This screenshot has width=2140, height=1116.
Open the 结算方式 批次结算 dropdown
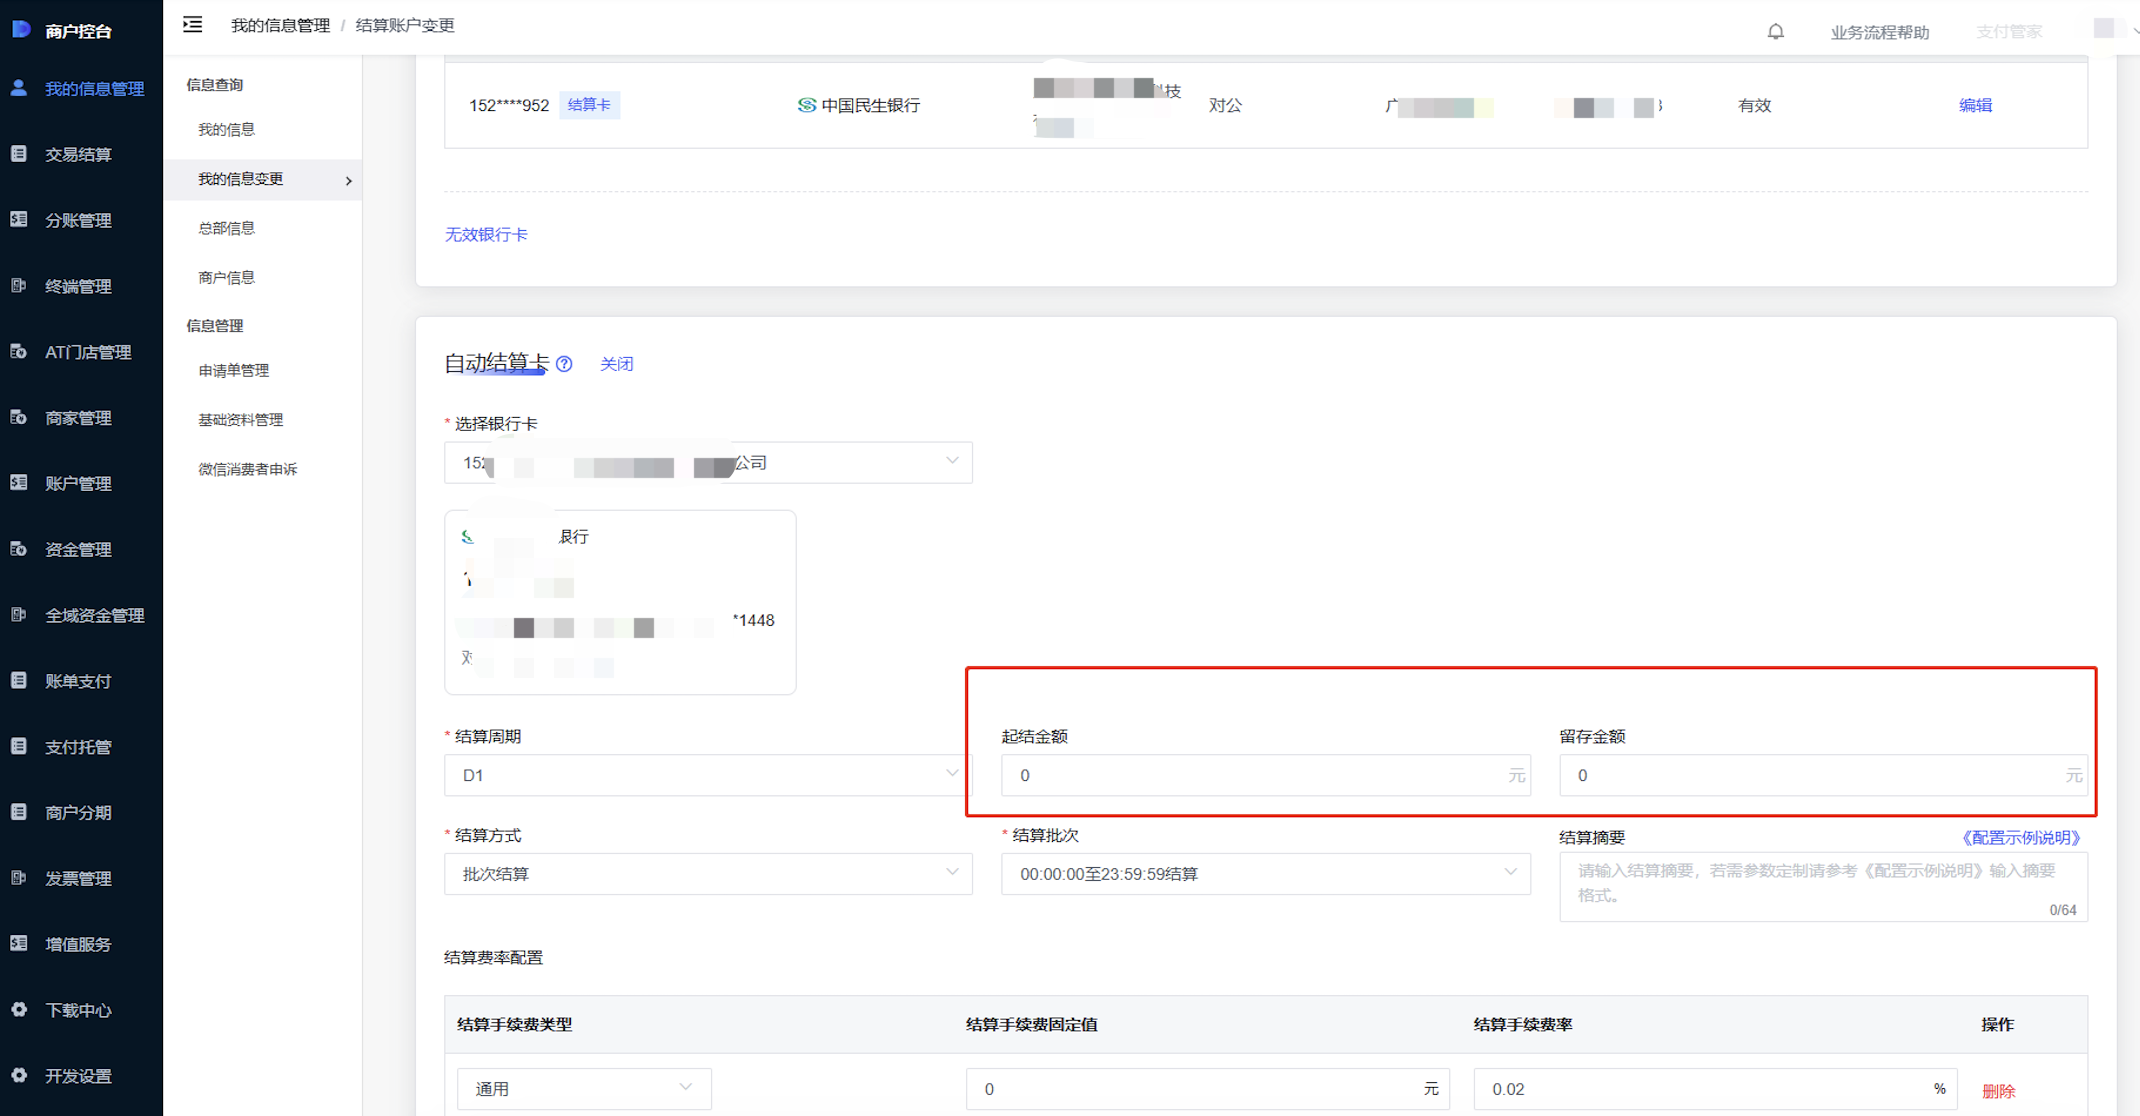[708, 874]
